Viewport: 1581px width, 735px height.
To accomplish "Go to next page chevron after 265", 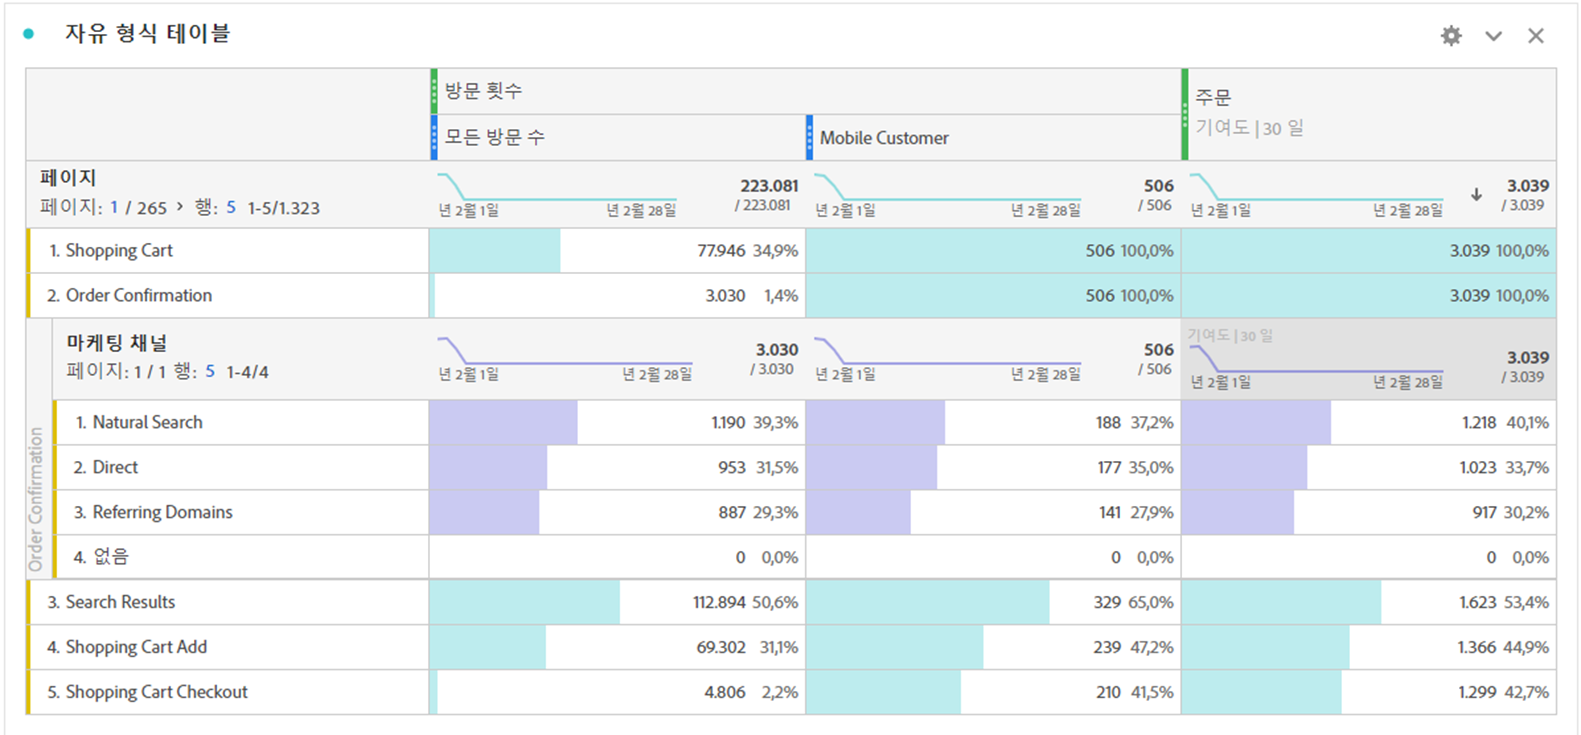I will pos(180,207).
